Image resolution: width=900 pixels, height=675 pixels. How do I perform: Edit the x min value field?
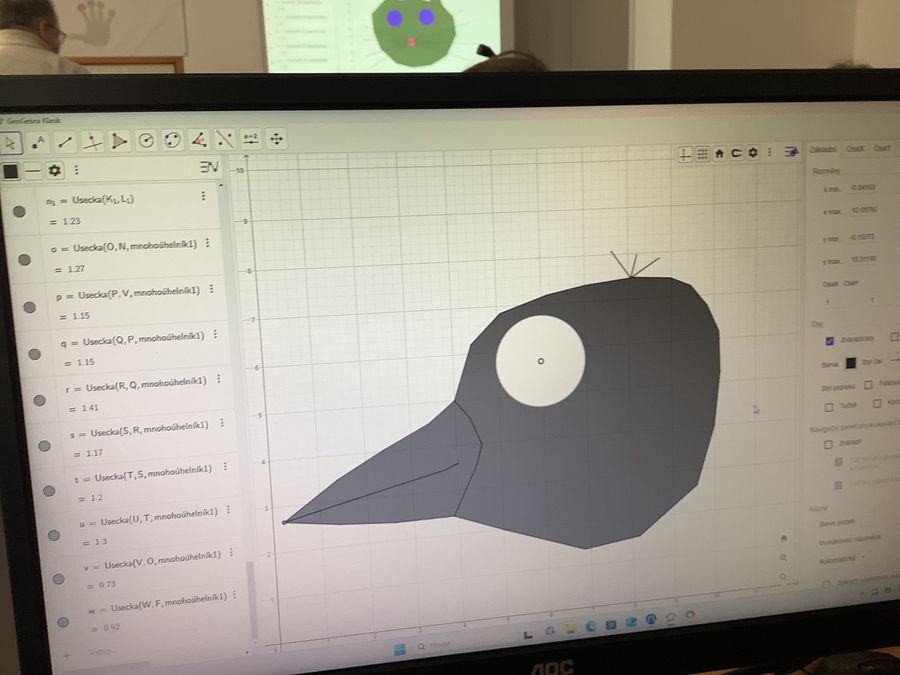coord(863,187)
